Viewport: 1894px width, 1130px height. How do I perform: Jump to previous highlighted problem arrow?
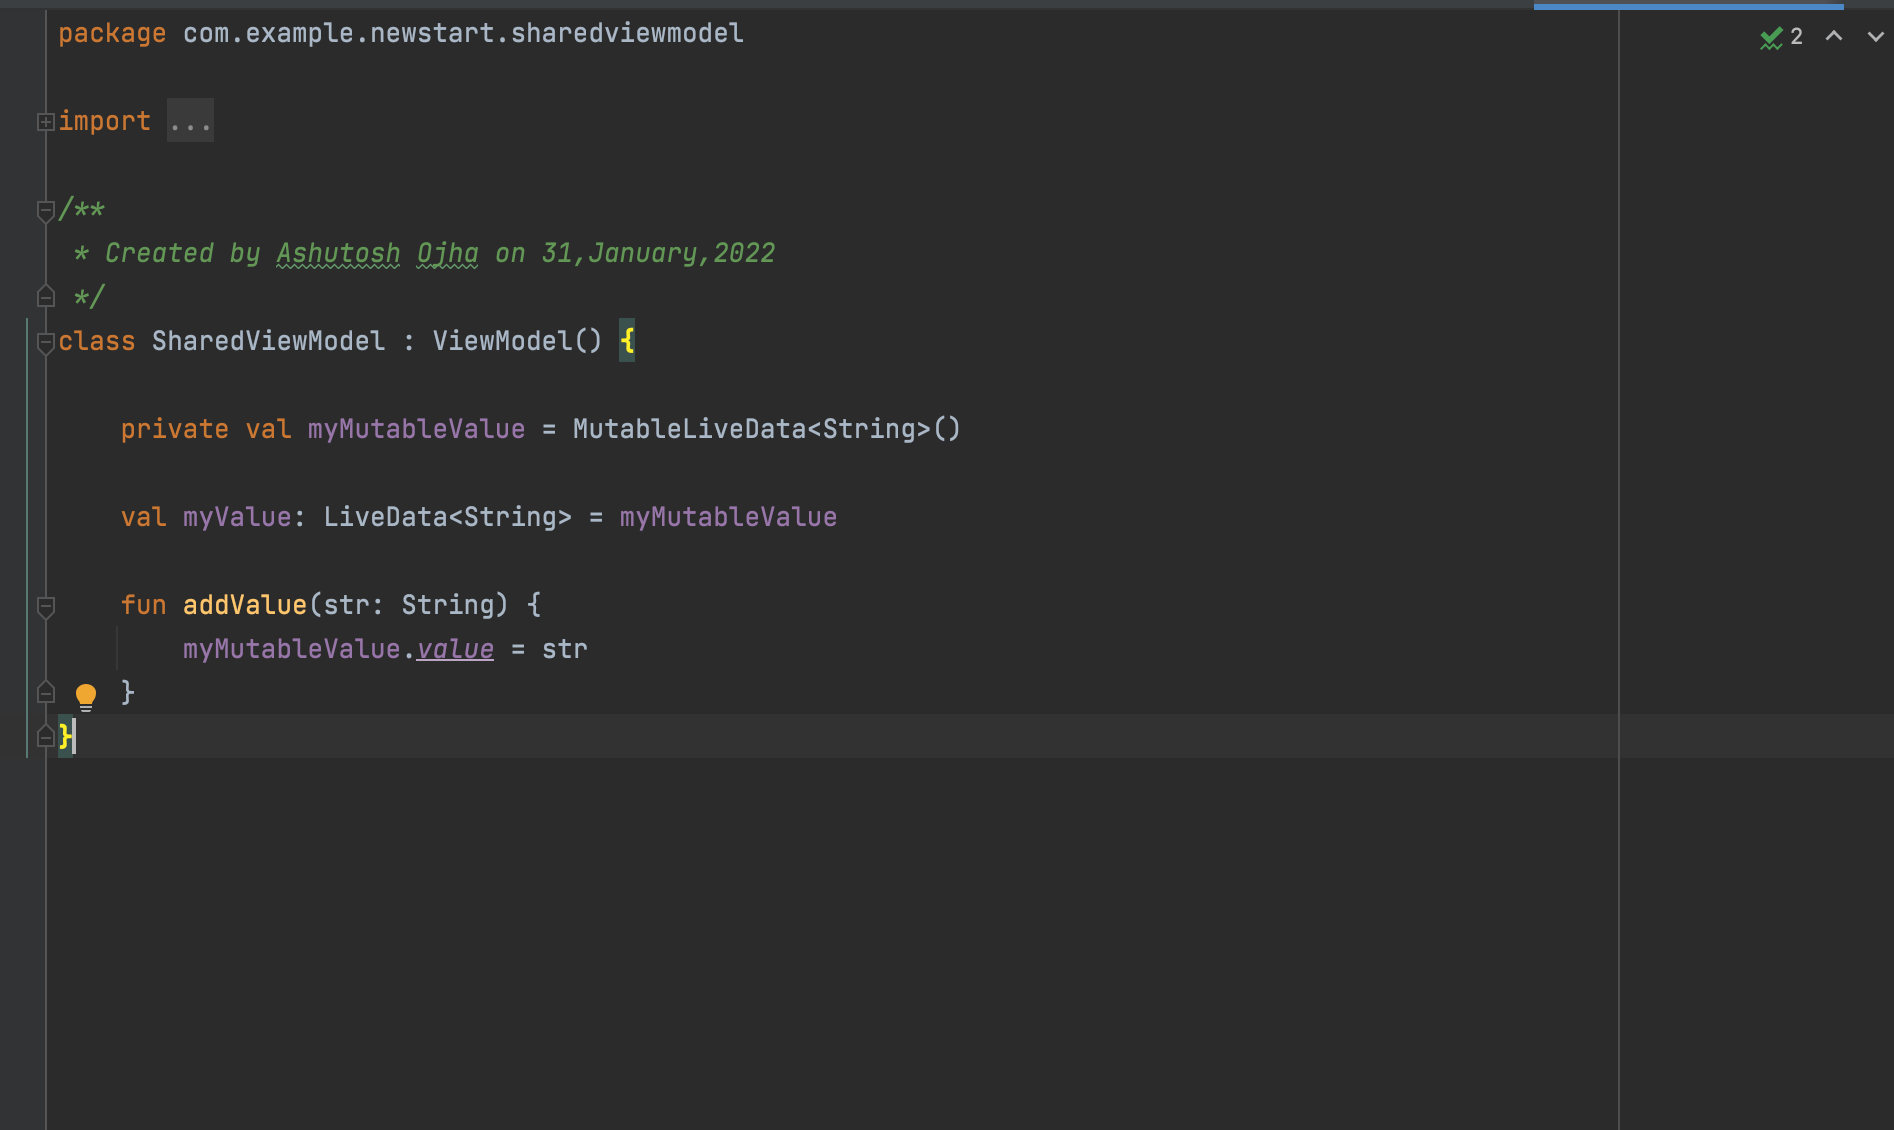pyautogui.click(x=1834, y=36)
